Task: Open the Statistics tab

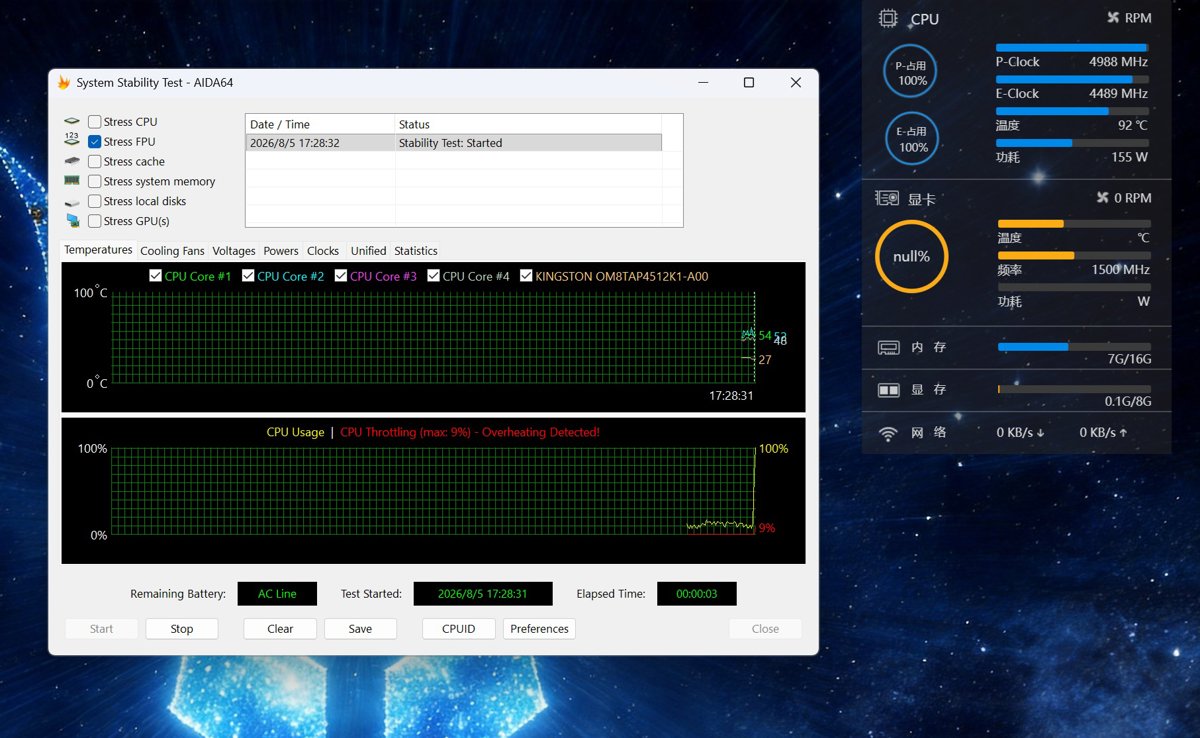Action: tap(416, 251)
